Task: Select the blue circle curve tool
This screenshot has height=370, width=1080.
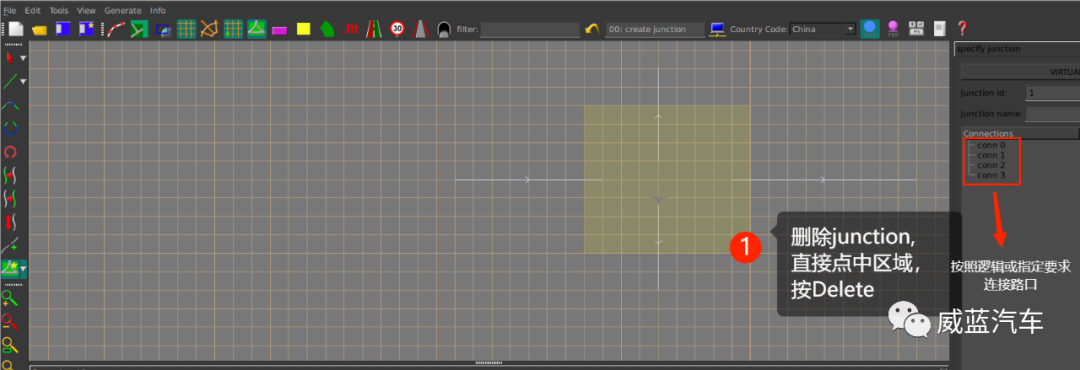Action: point(10,129)
